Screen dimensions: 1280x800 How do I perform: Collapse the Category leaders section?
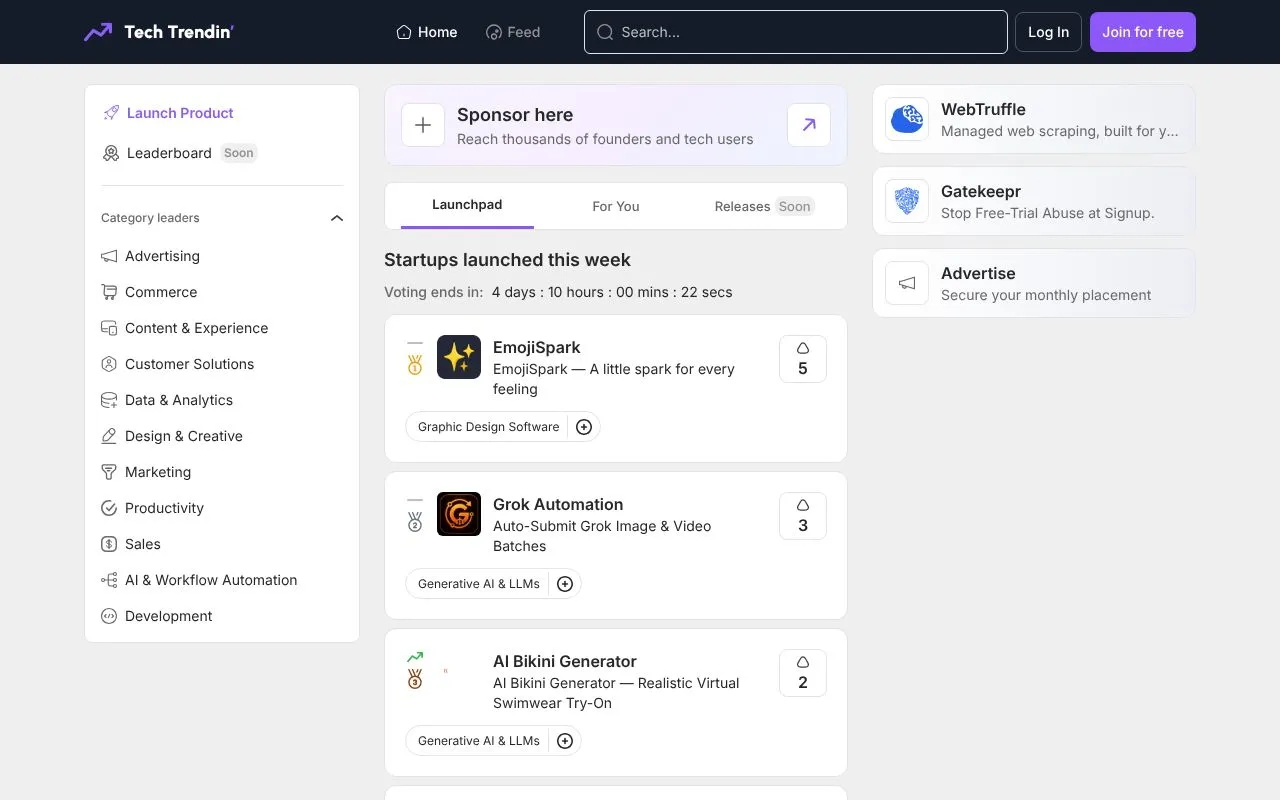tap(337, 218)
